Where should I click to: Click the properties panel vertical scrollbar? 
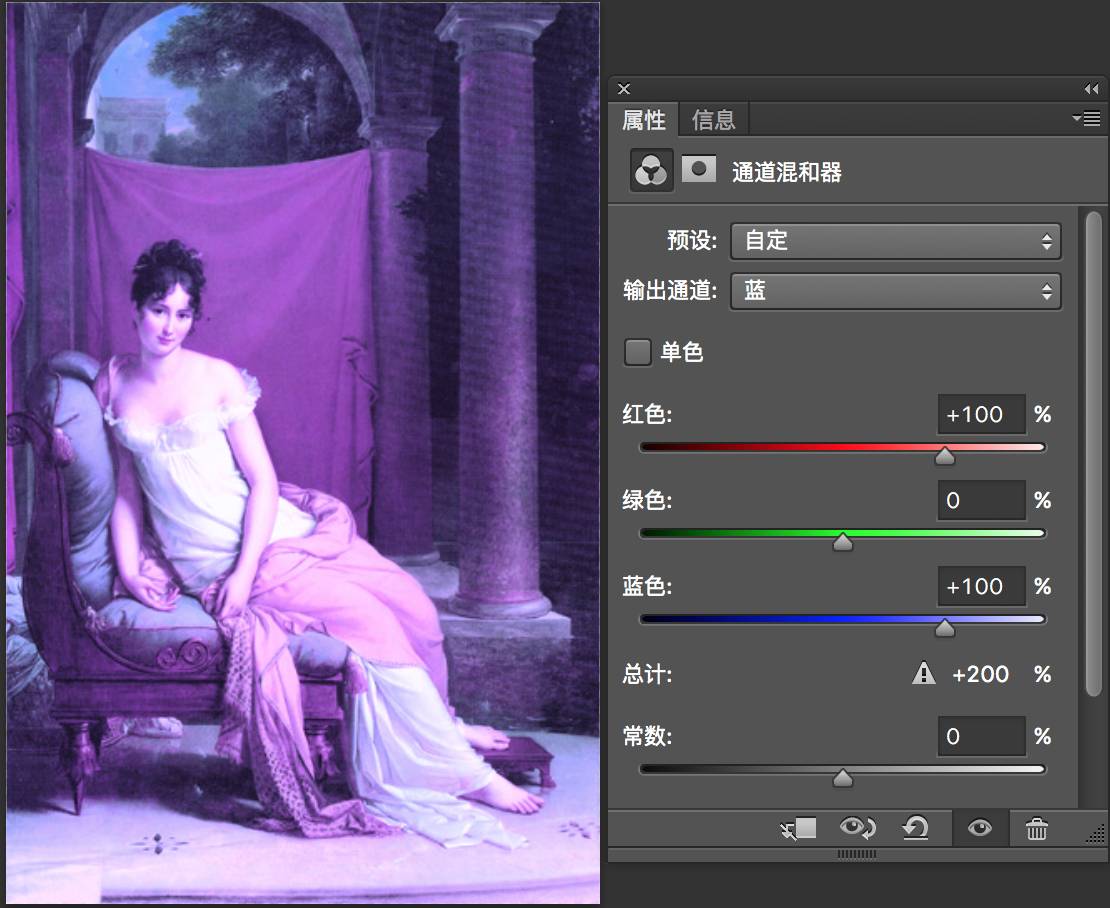point(1094,453)
